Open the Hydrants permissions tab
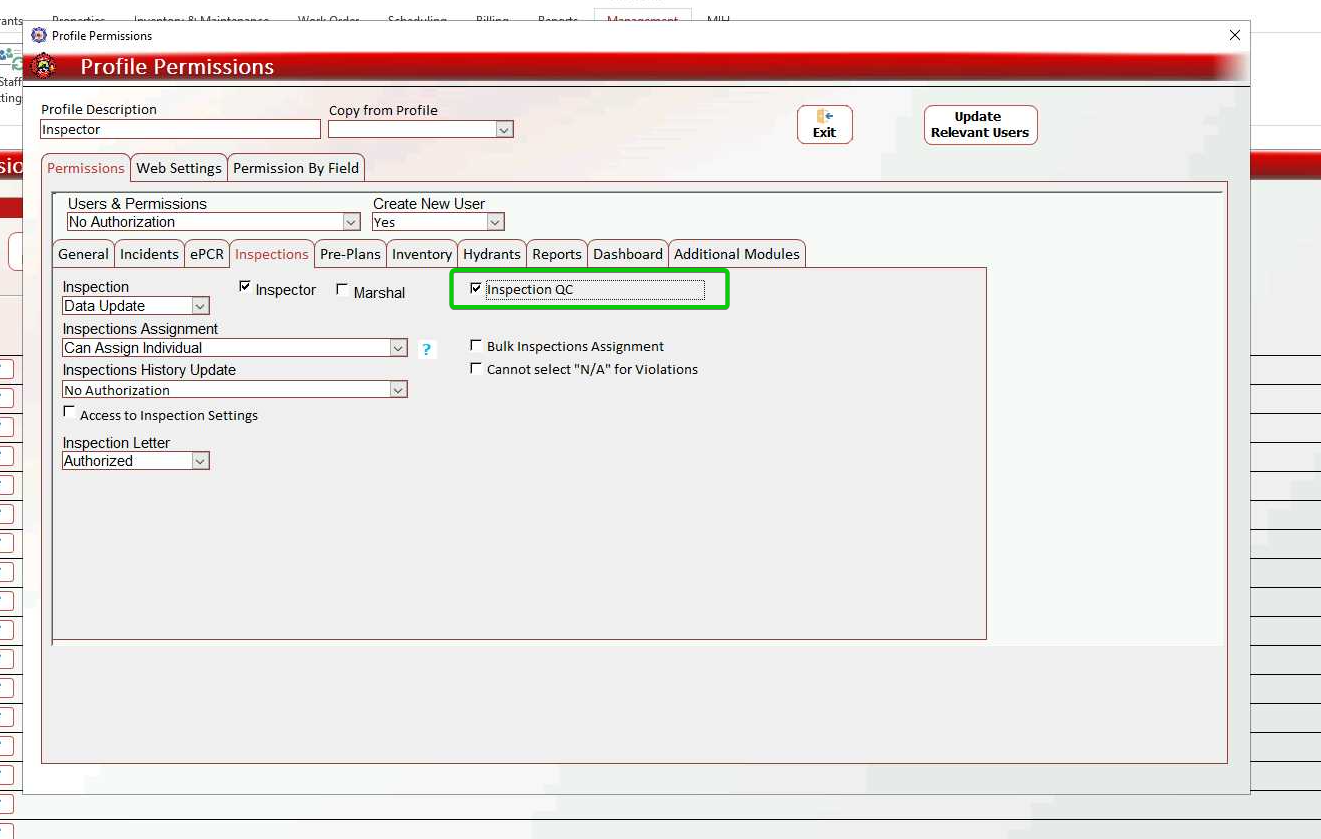1321x839 pixels. click(491, 254)
